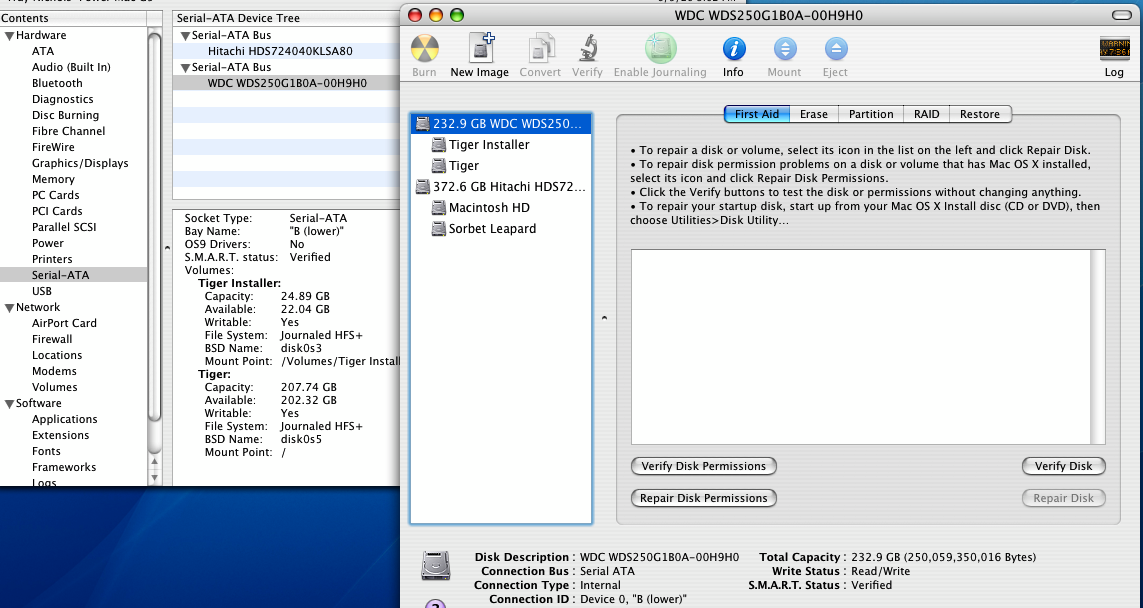Collapse the Network section in Contents
The height and width of the screenshot is (608, 1143).
[9, 308]
